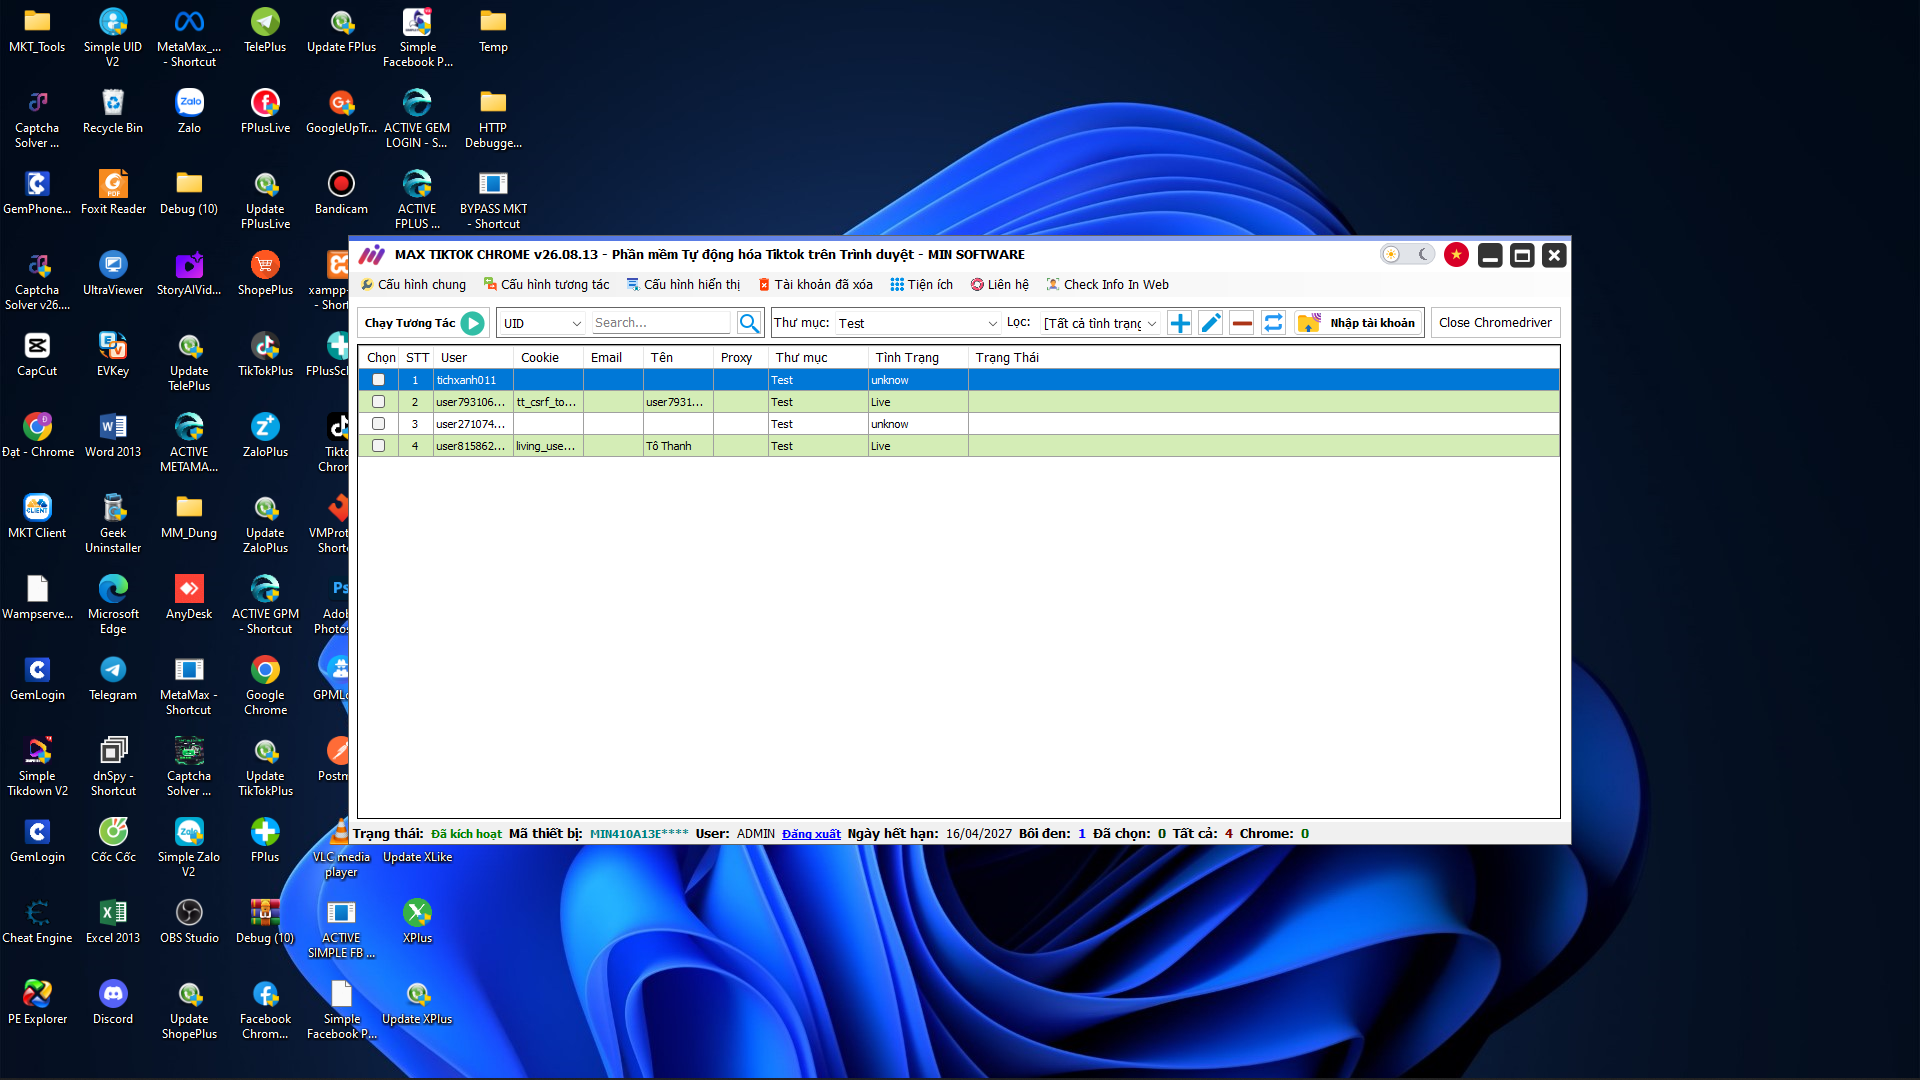The height and width of the screenshot is (1080, 1920).
Task: Open Cấu hình tương tác menu
Action: (x=546, y=285)
